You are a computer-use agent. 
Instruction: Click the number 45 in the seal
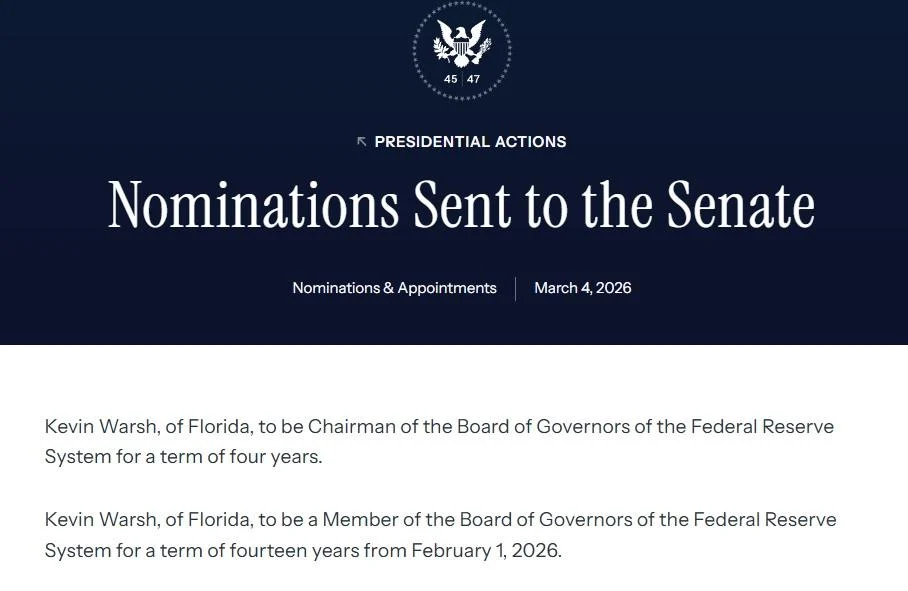(451, 79)
